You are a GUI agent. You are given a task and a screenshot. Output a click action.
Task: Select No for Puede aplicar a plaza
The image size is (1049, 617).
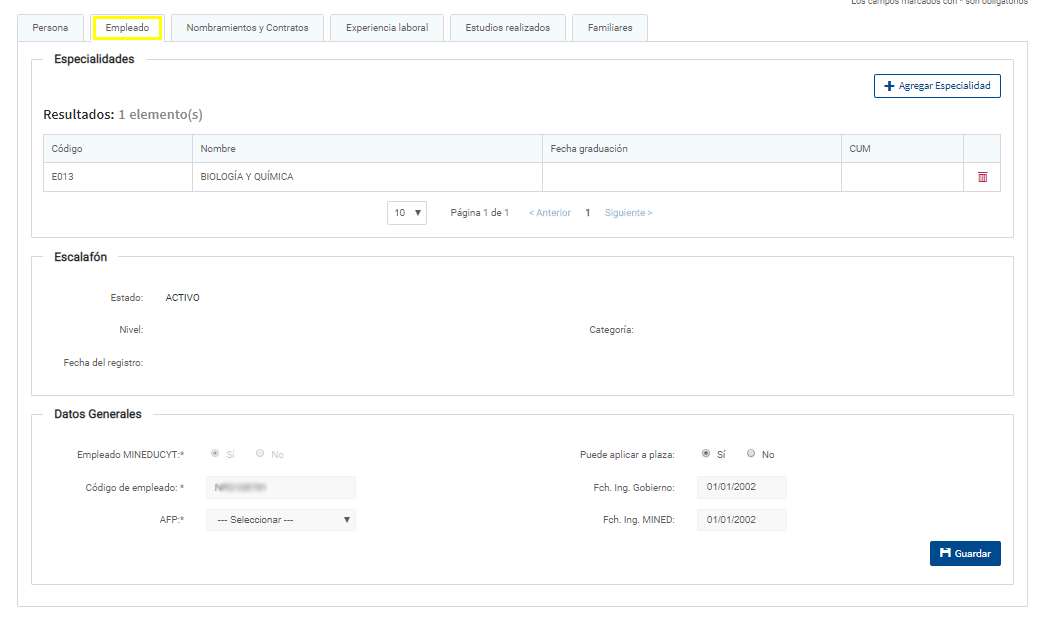coord(751,454)
